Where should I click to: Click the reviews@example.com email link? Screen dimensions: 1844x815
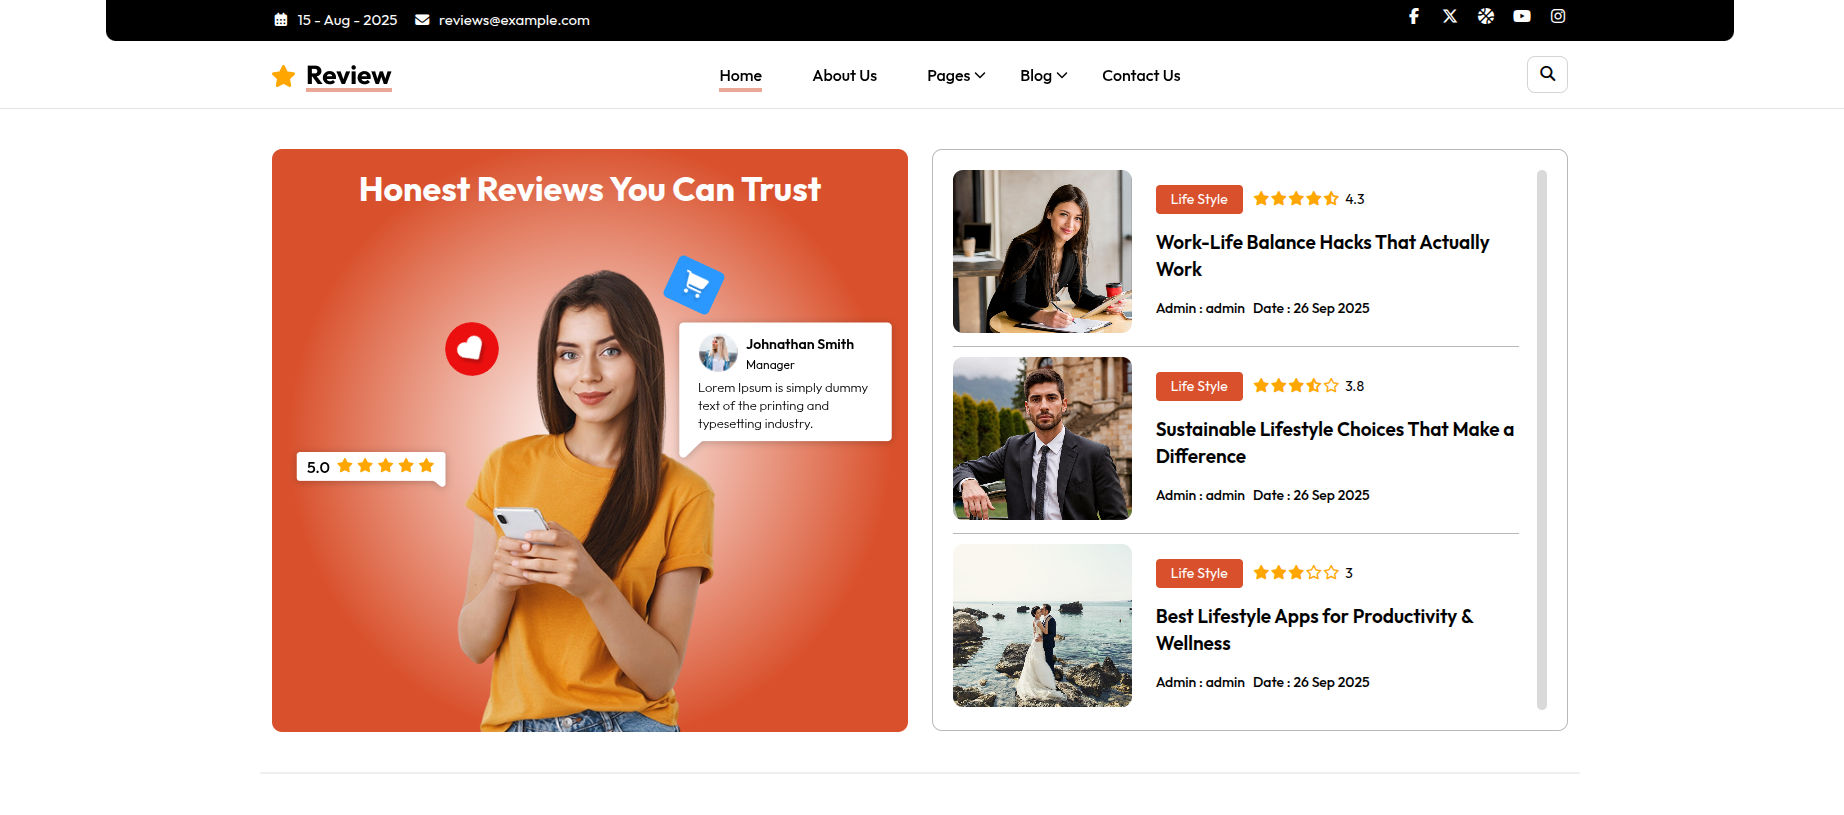pos(513,20)
